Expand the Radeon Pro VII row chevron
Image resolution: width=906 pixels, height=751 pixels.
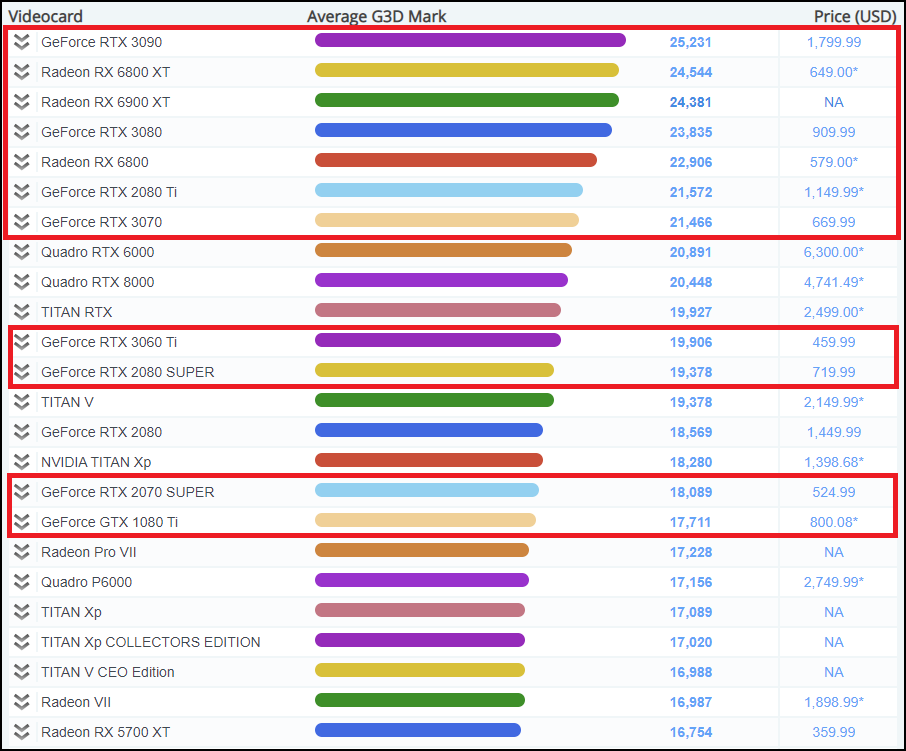tap(21, 552)
